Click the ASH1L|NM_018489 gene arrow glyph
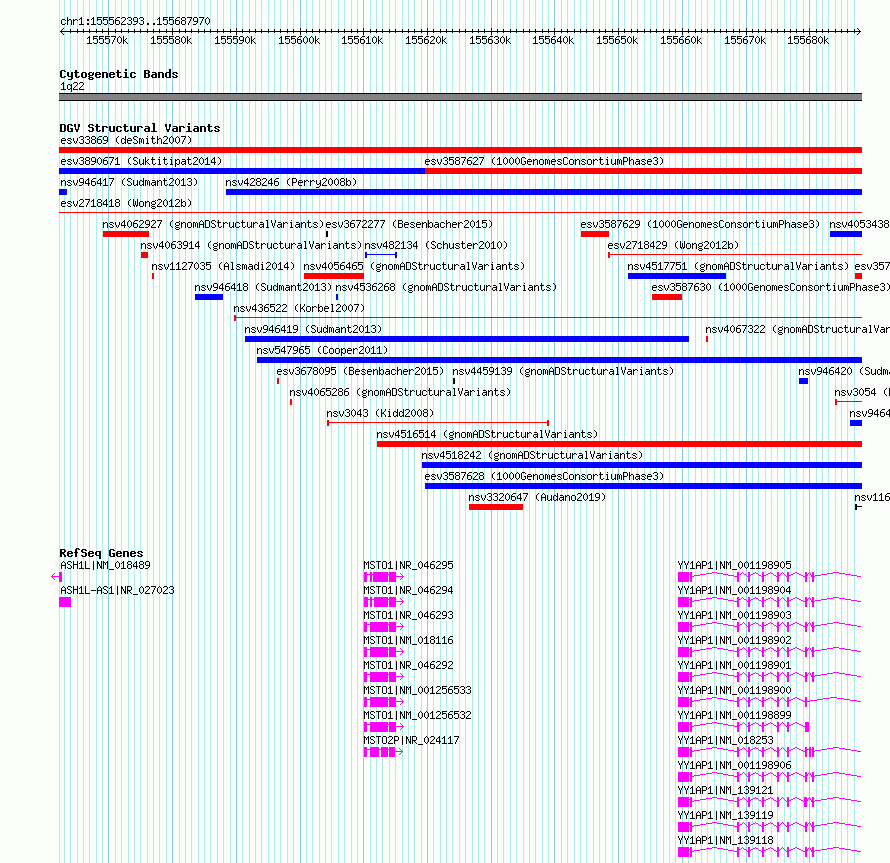The height and width of the screenshot is (863, 890). coord(56,577)
